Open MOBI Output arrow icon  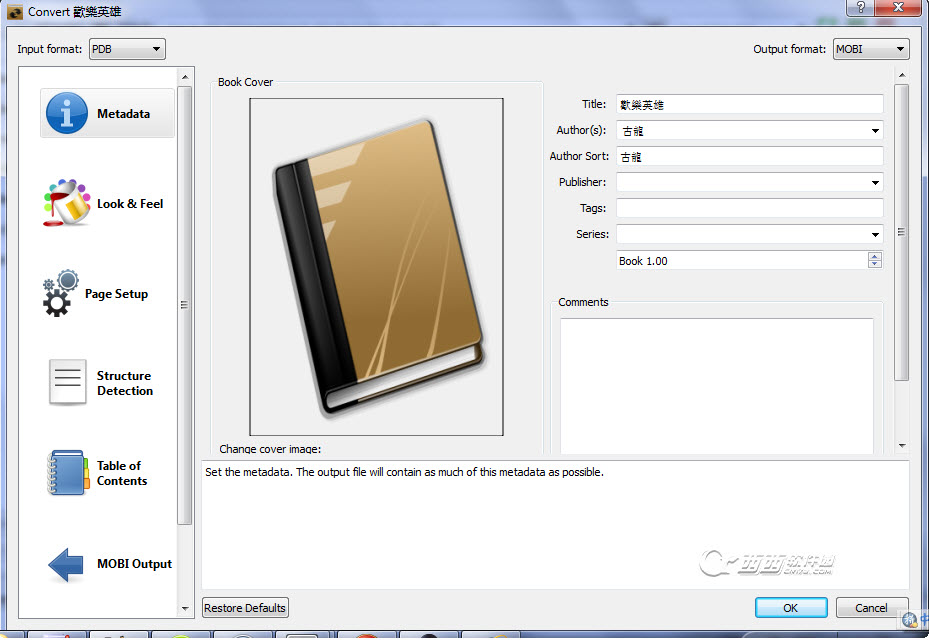tap(67, 564)
